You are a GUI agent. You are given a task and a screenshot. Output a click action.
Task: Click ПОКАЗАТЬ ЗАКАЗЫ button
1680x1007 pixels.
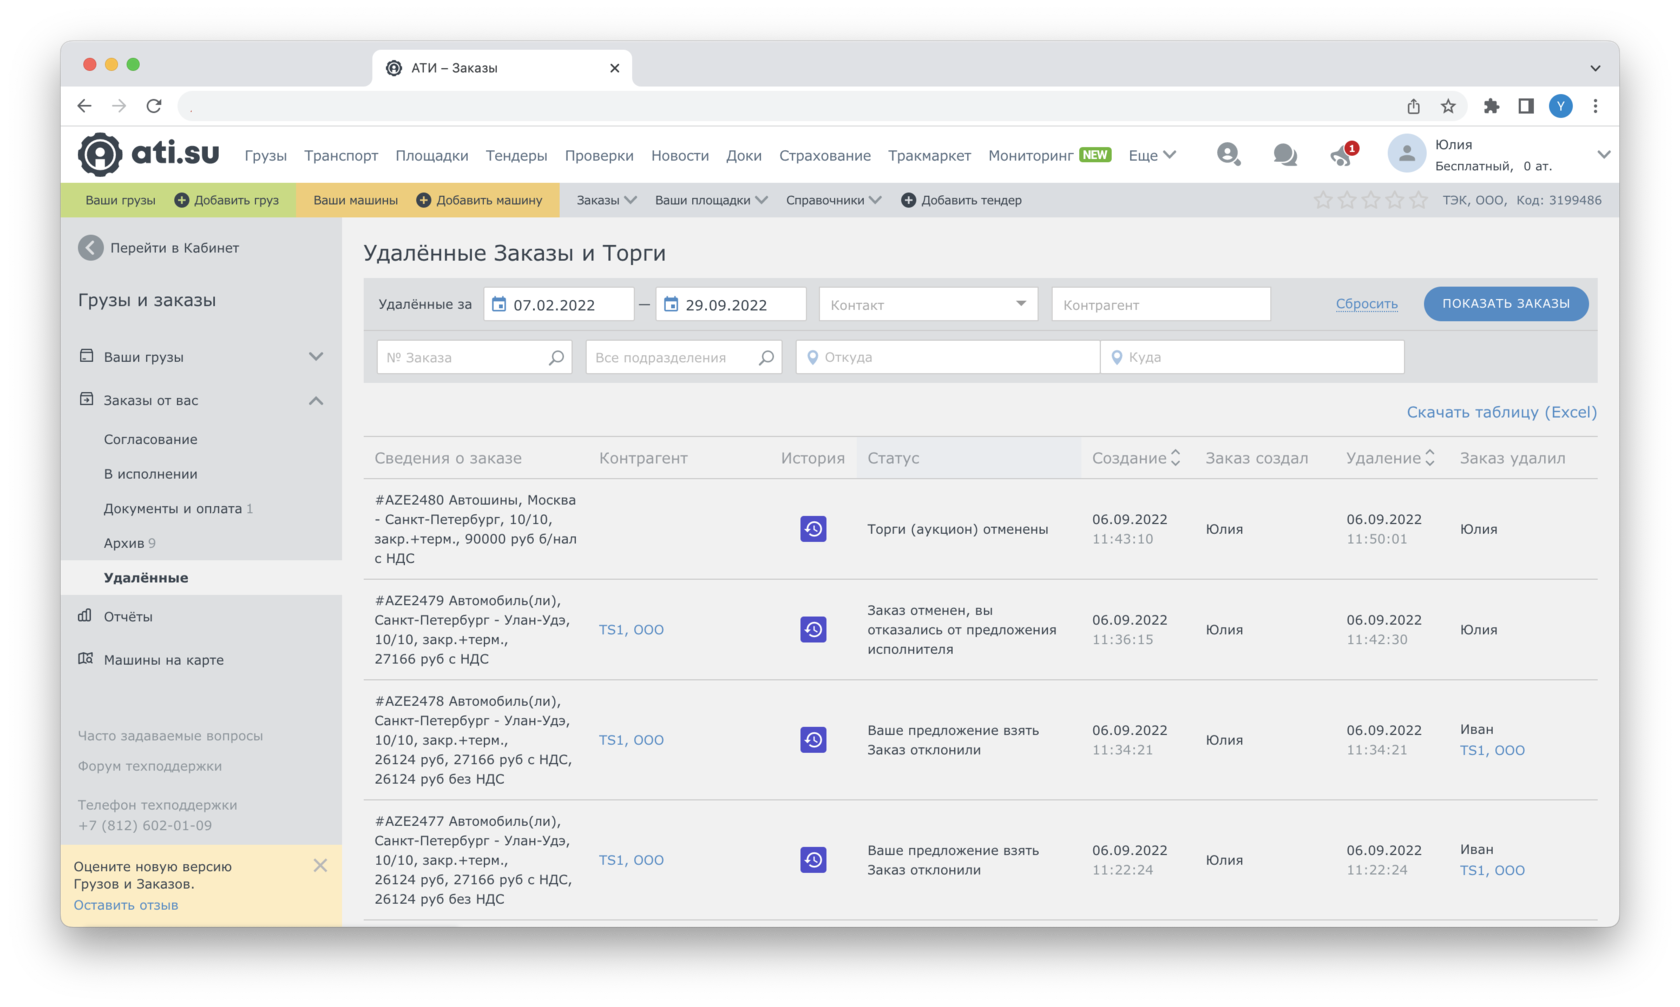(x=1506, y=304)
